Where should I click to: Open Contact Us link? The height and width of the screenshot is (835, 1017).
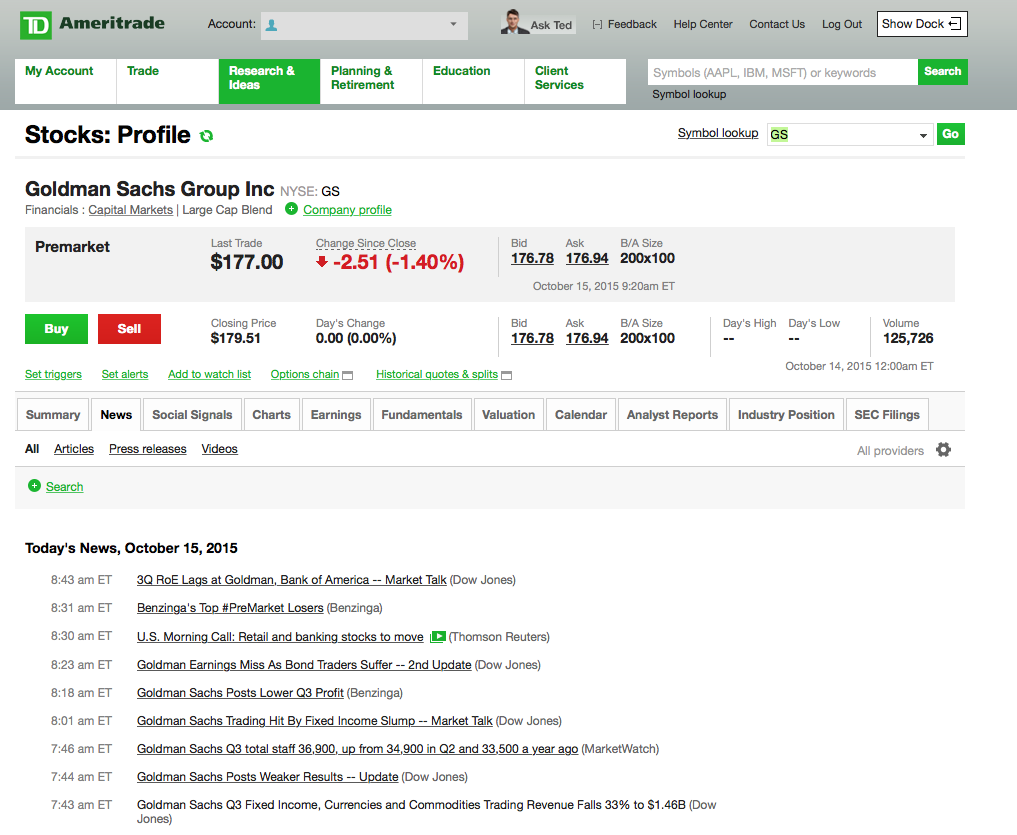[x=776, y=24]
